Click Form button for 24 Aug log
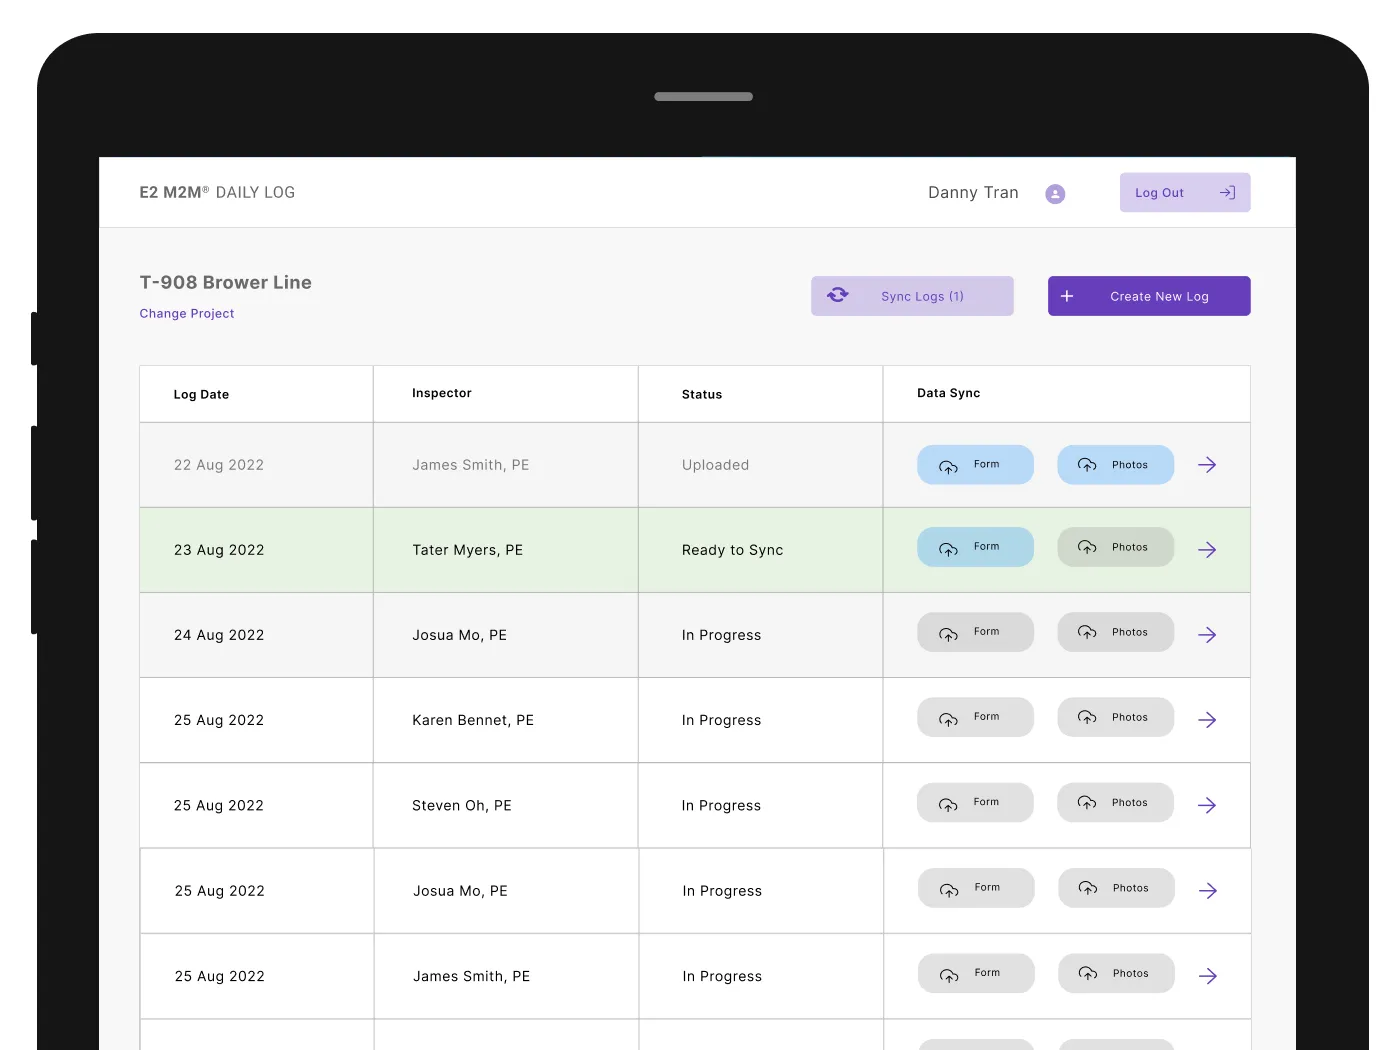The height and width of the screenshot is (1050, 1400). click(975, 632)
